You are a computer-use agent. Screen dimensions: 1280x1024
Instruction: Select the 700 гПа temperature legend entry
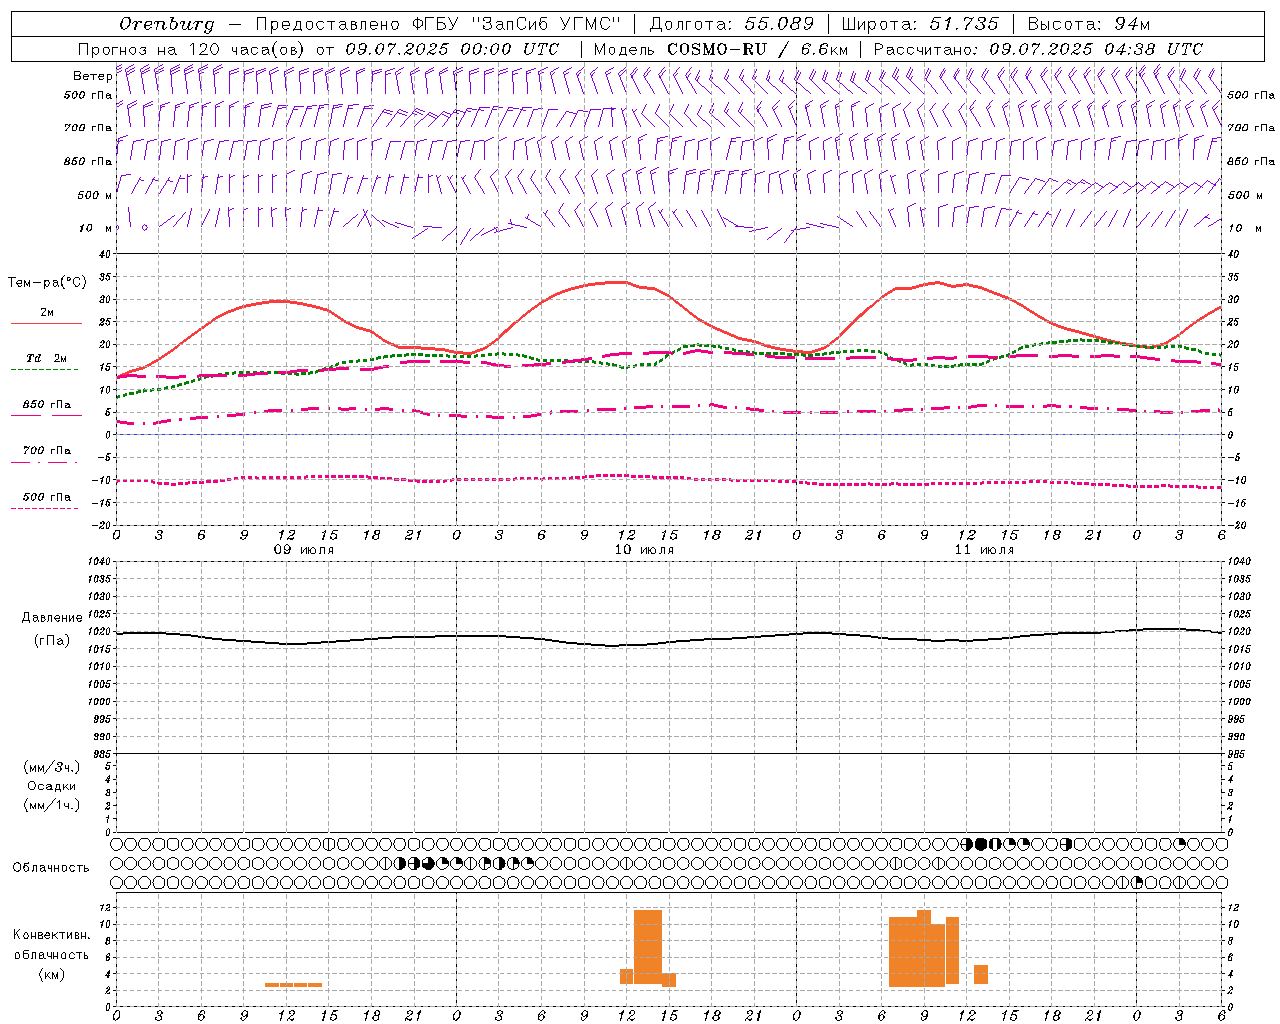[47, 450]
